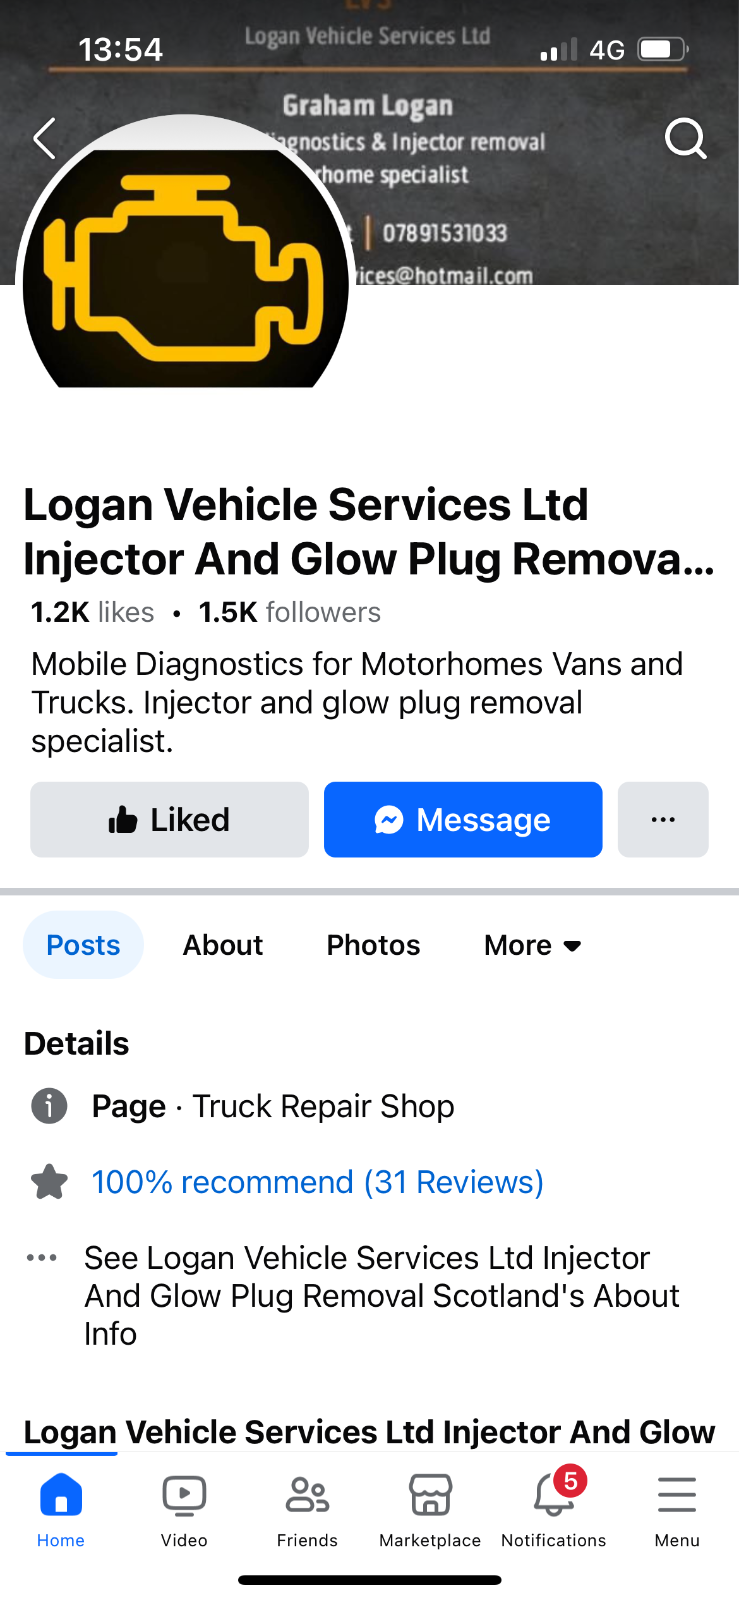Open the hamburger Menu icon

coord(677,1495)
